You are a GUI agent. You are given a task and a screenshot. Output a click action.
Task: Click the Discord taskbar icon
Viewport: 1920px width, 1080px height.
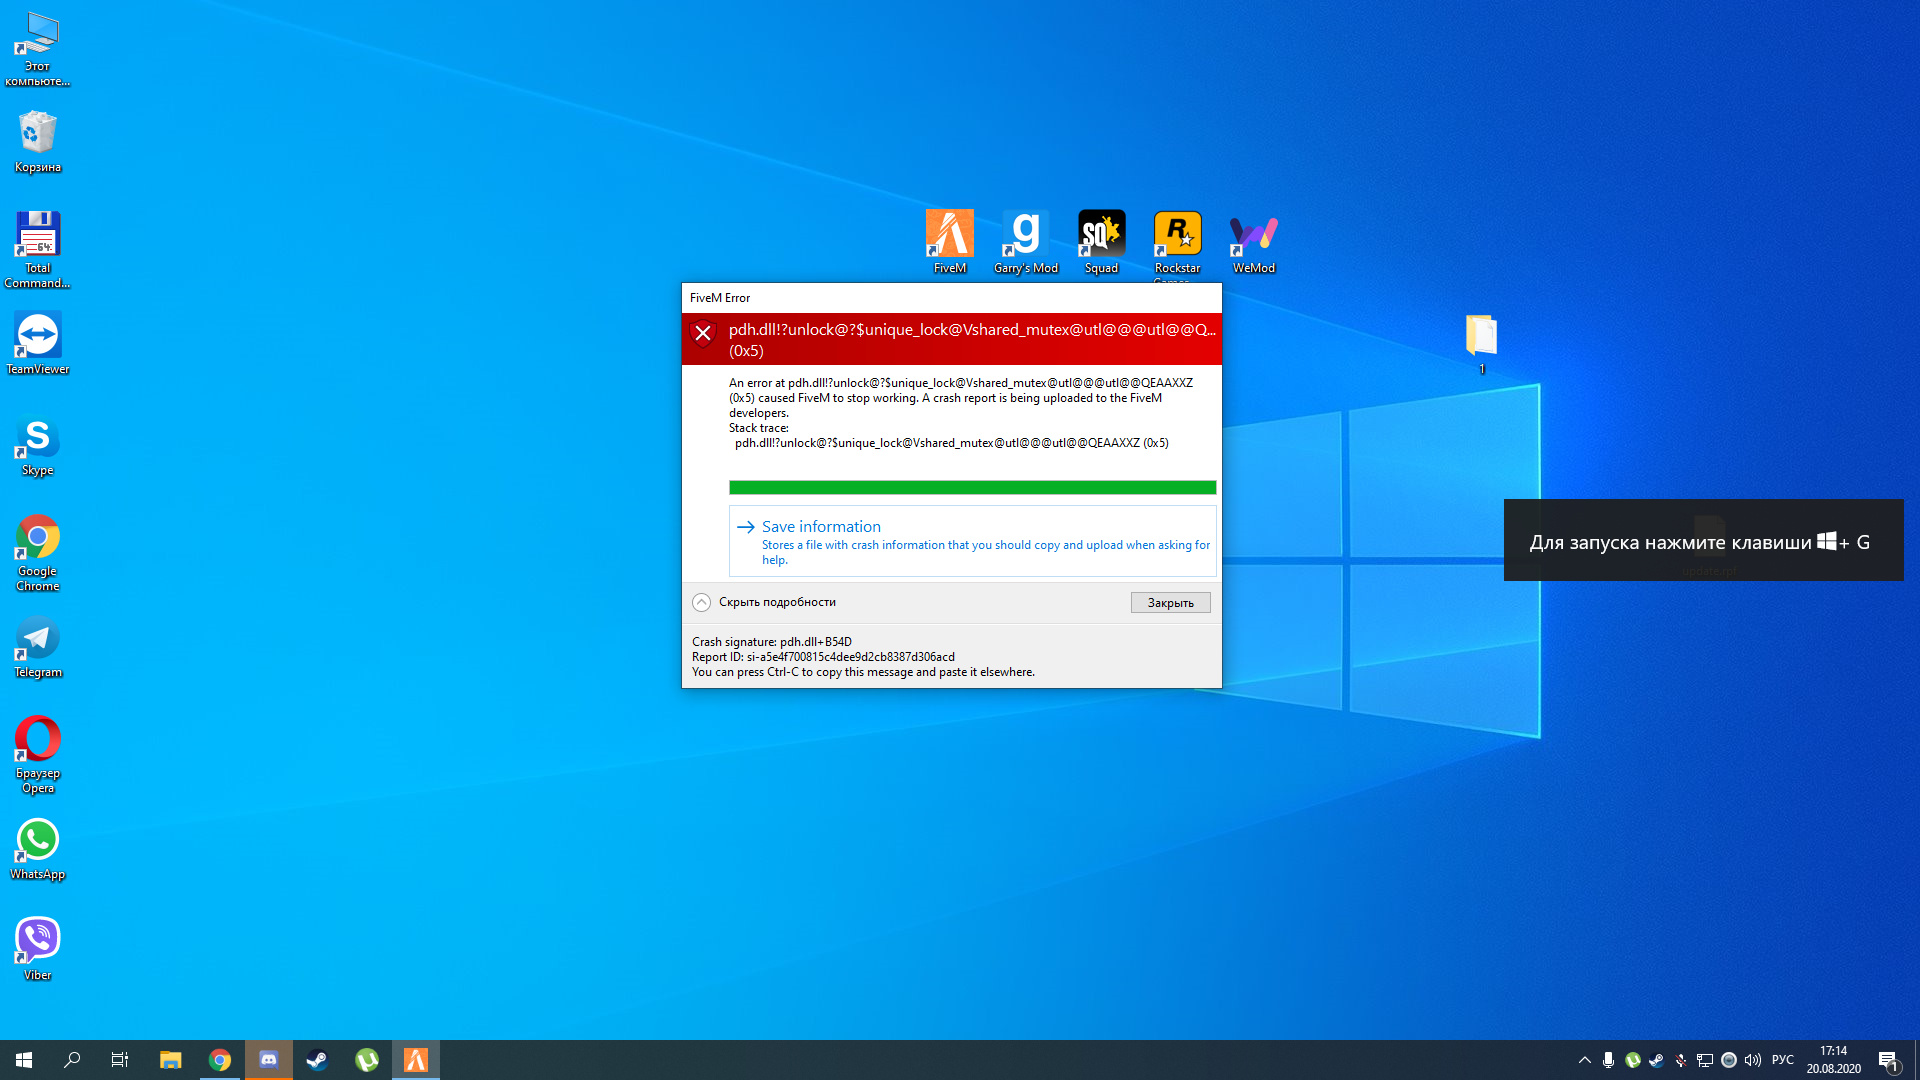click(x=269, y=1060)
